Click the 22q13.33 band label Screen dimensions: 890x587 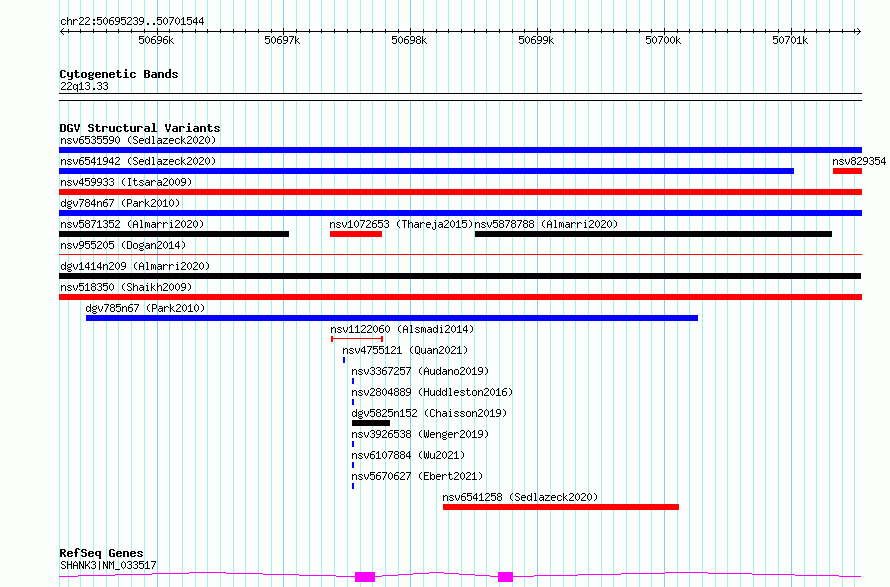[84, 86]
